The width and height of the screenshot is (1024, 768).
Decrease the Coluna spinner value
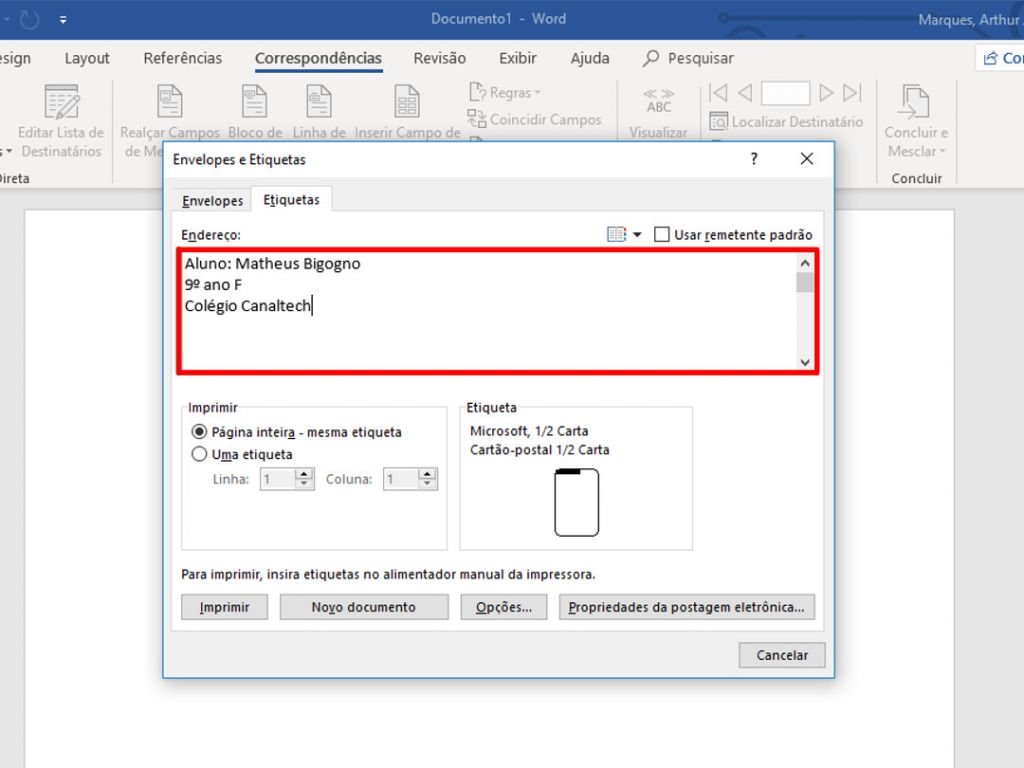coord(427,485)
